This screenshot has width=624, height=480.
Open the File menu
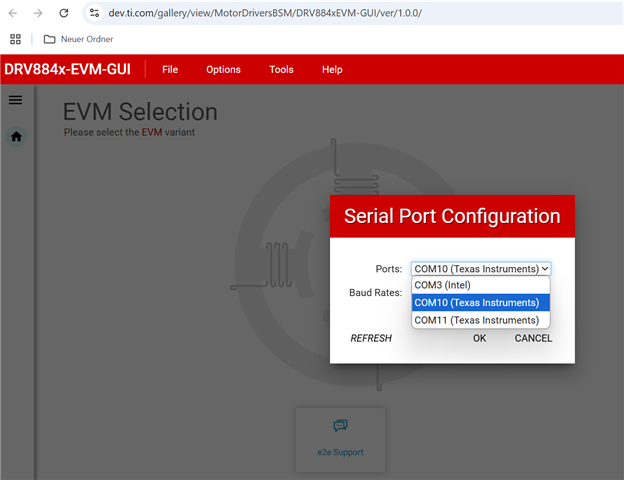coord(170,70)
